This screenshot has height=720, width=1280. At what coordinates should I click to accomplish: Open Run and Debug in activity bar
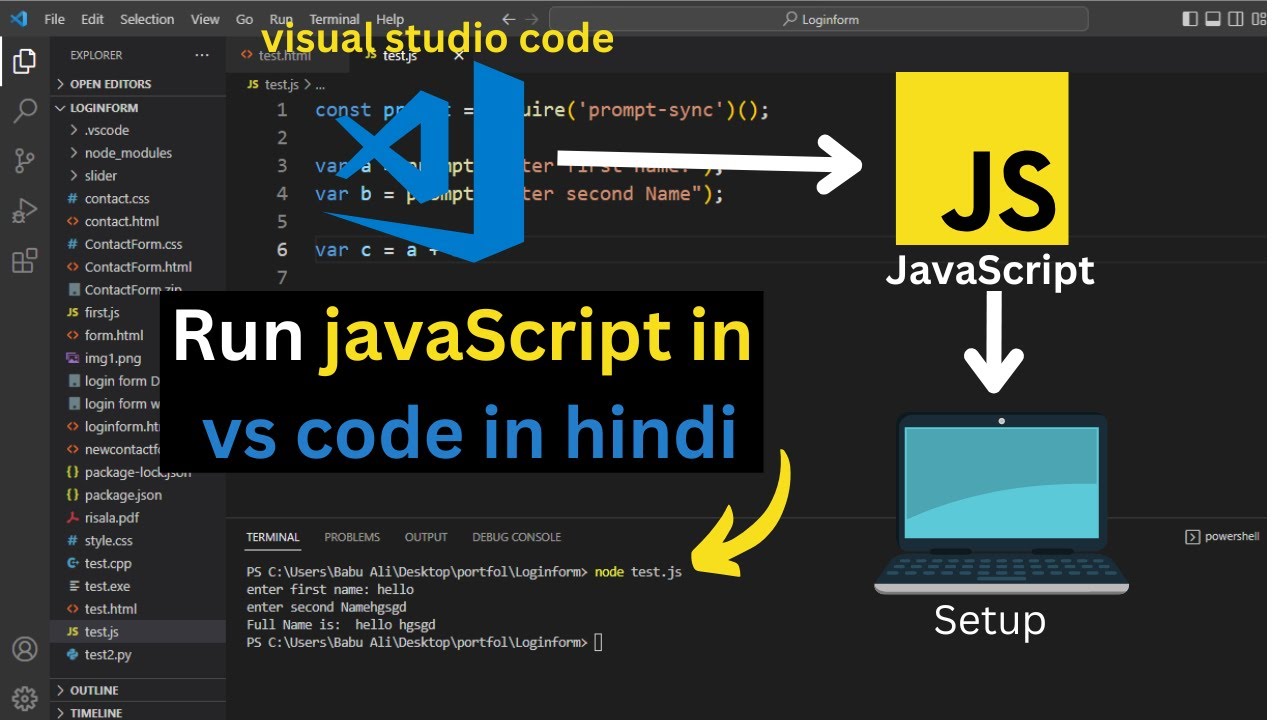pyautogui.click(x=24, y=211)
